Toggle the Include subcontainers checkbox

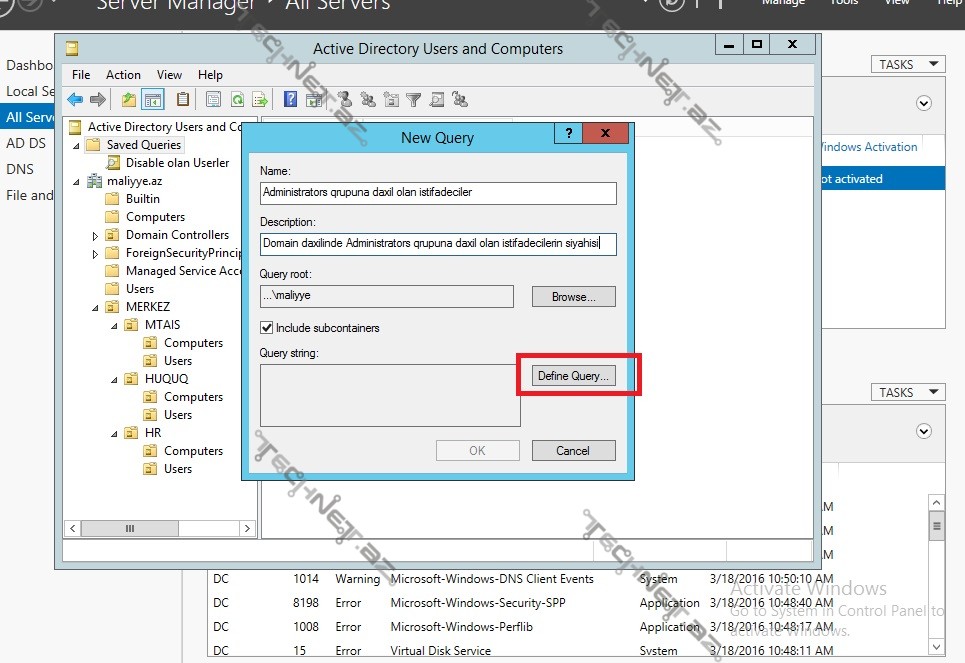(267, 327)
